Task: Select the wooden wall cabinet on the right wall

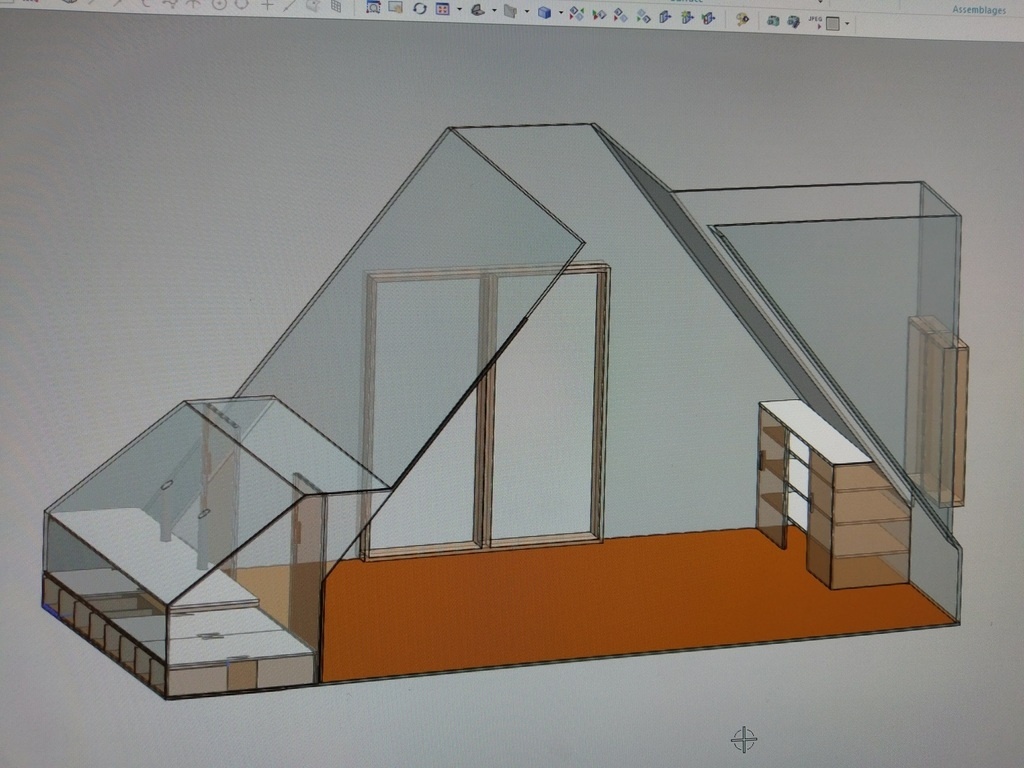Action: pos(938,411)
